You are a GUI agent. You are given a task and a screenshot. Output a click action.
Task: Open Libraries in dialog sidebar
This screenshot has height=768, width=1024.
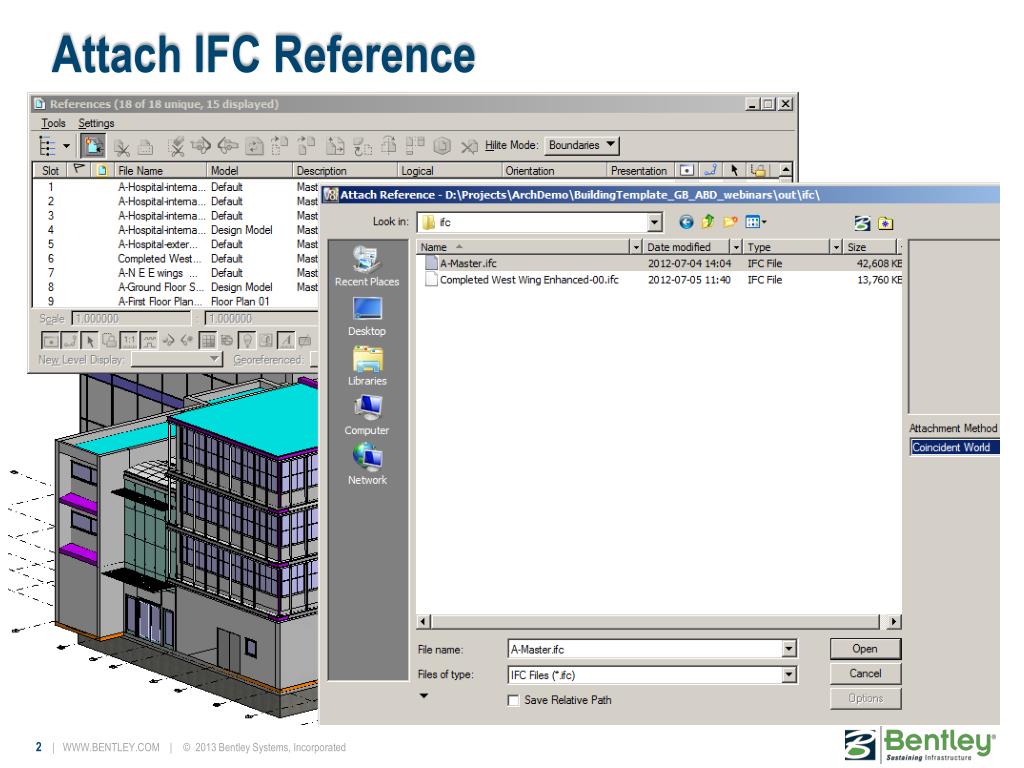(x=367, y=366)
